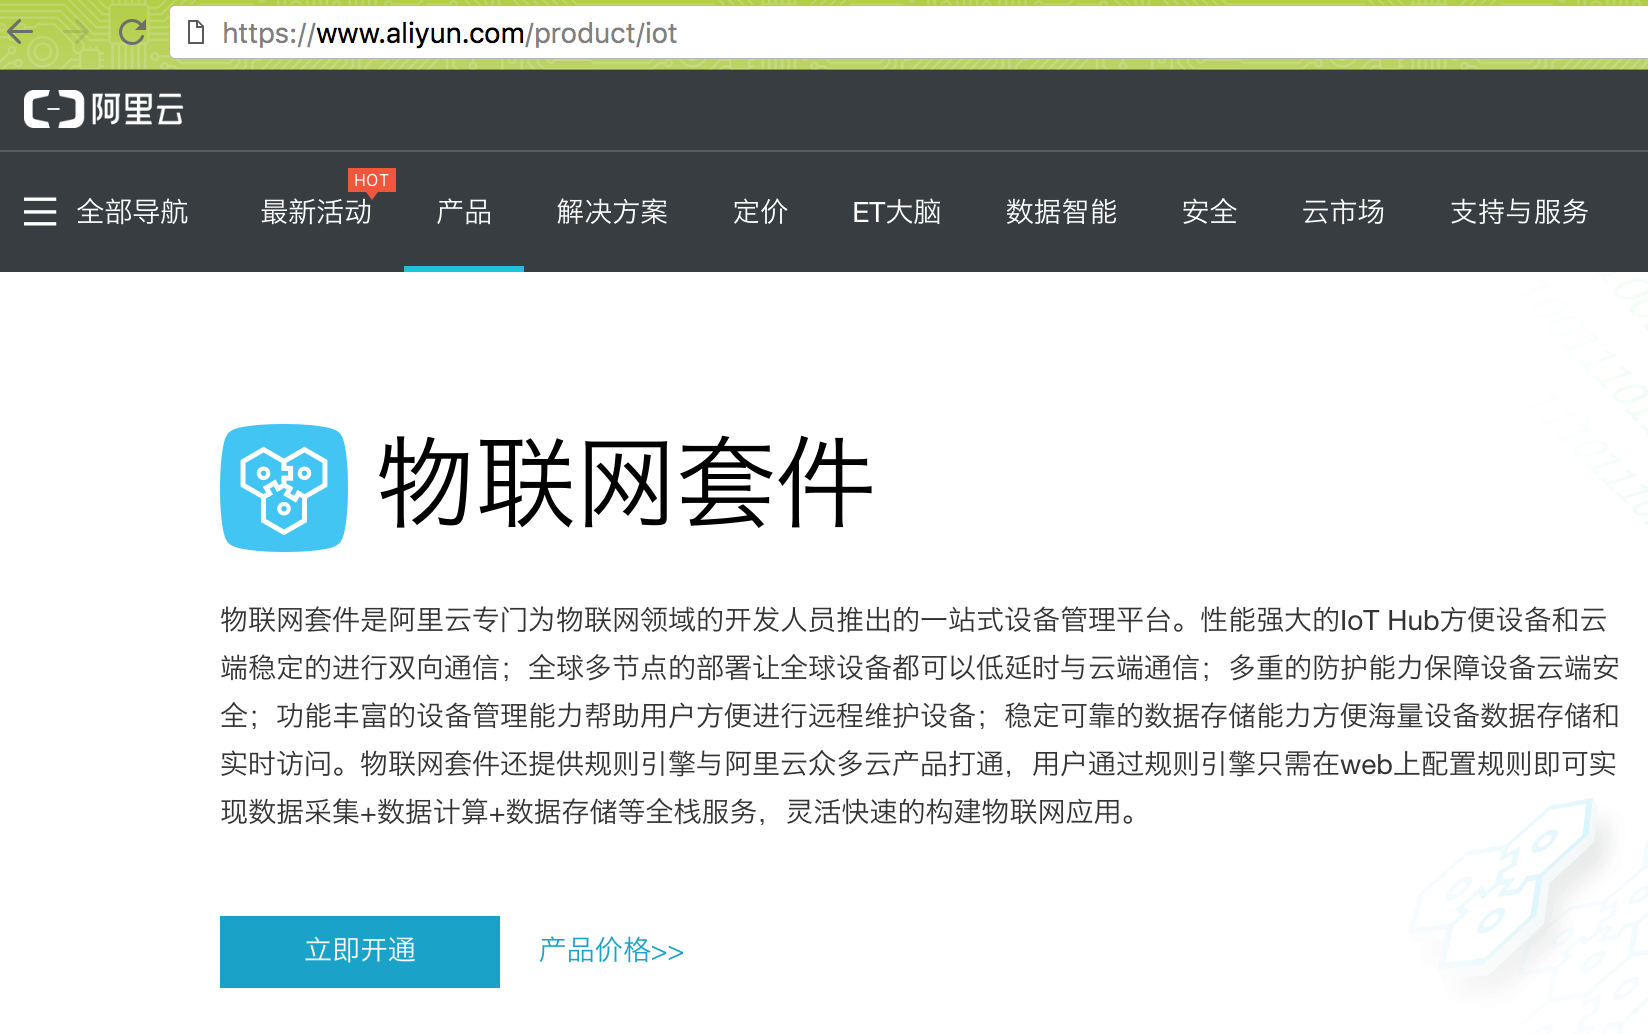Open the 解决方案 menu

612,212
